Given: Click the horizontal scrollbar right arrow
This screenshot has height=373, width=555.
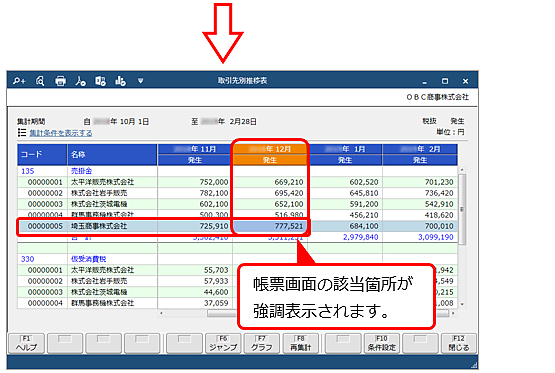Looking at the screenshot, I should pyautogui.click(x=453, y=313).
